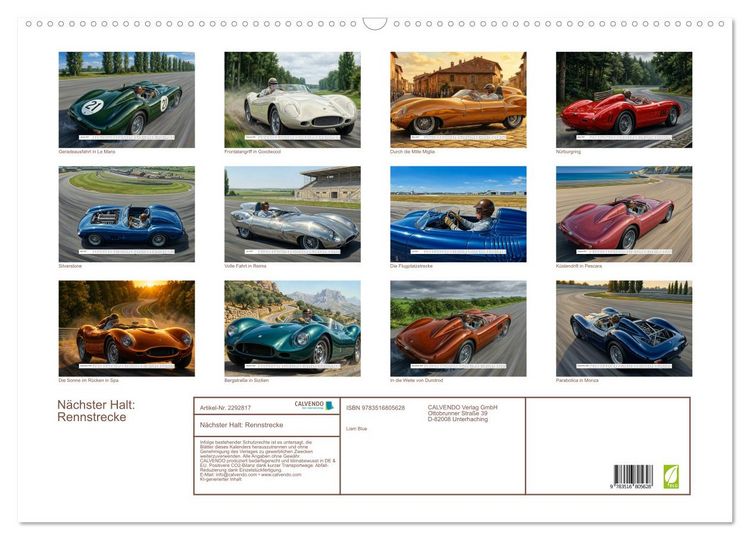
Task: Open the white Goodwood race car picture
Action: 292,99
